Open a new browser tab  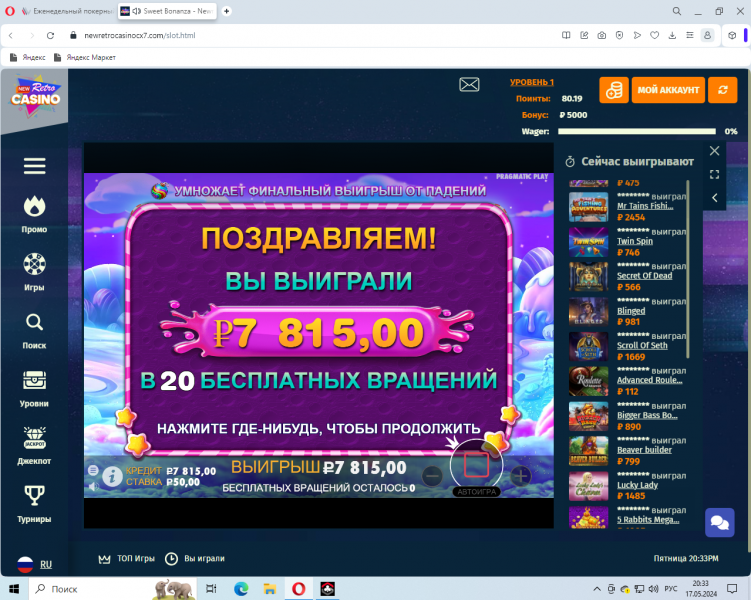click(227, 11)
